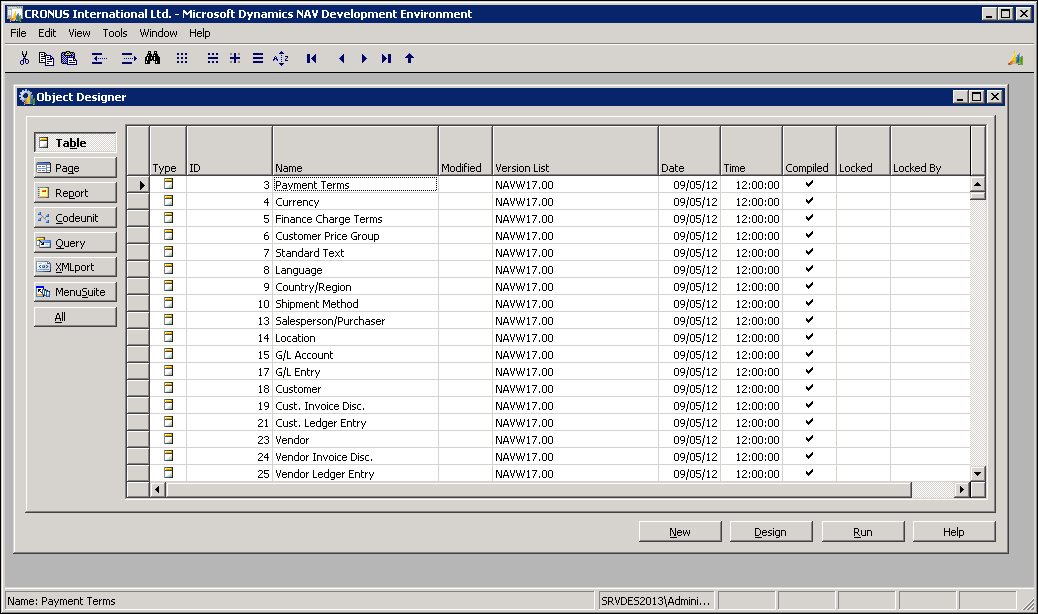Image resolution: width=1038 pixels, height=614 pixels.
Task: Toggle Compiled checkmark for G/L Account
Action: click(809, 354)
